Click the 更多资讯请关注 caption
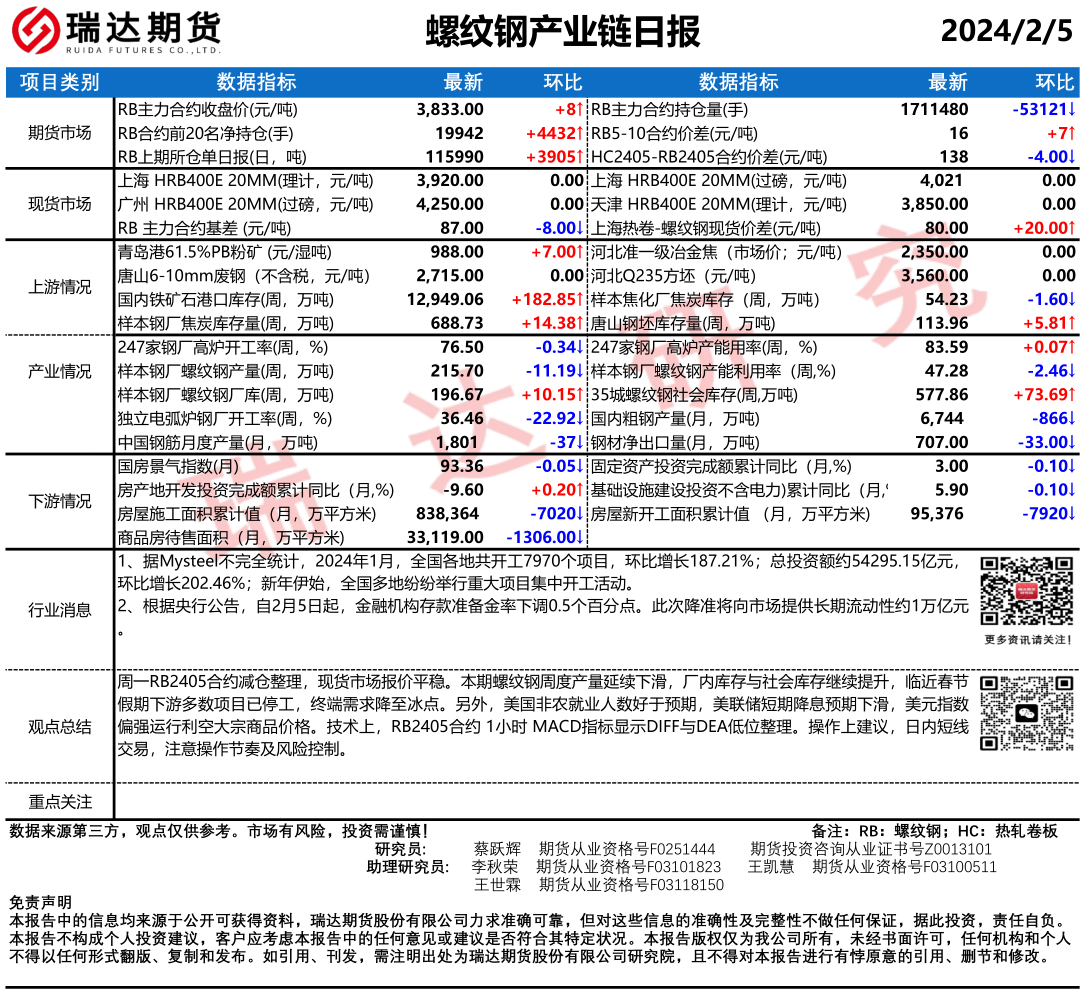The width and height of the screenshot is (1084, 993). [x=1028, y=640]
